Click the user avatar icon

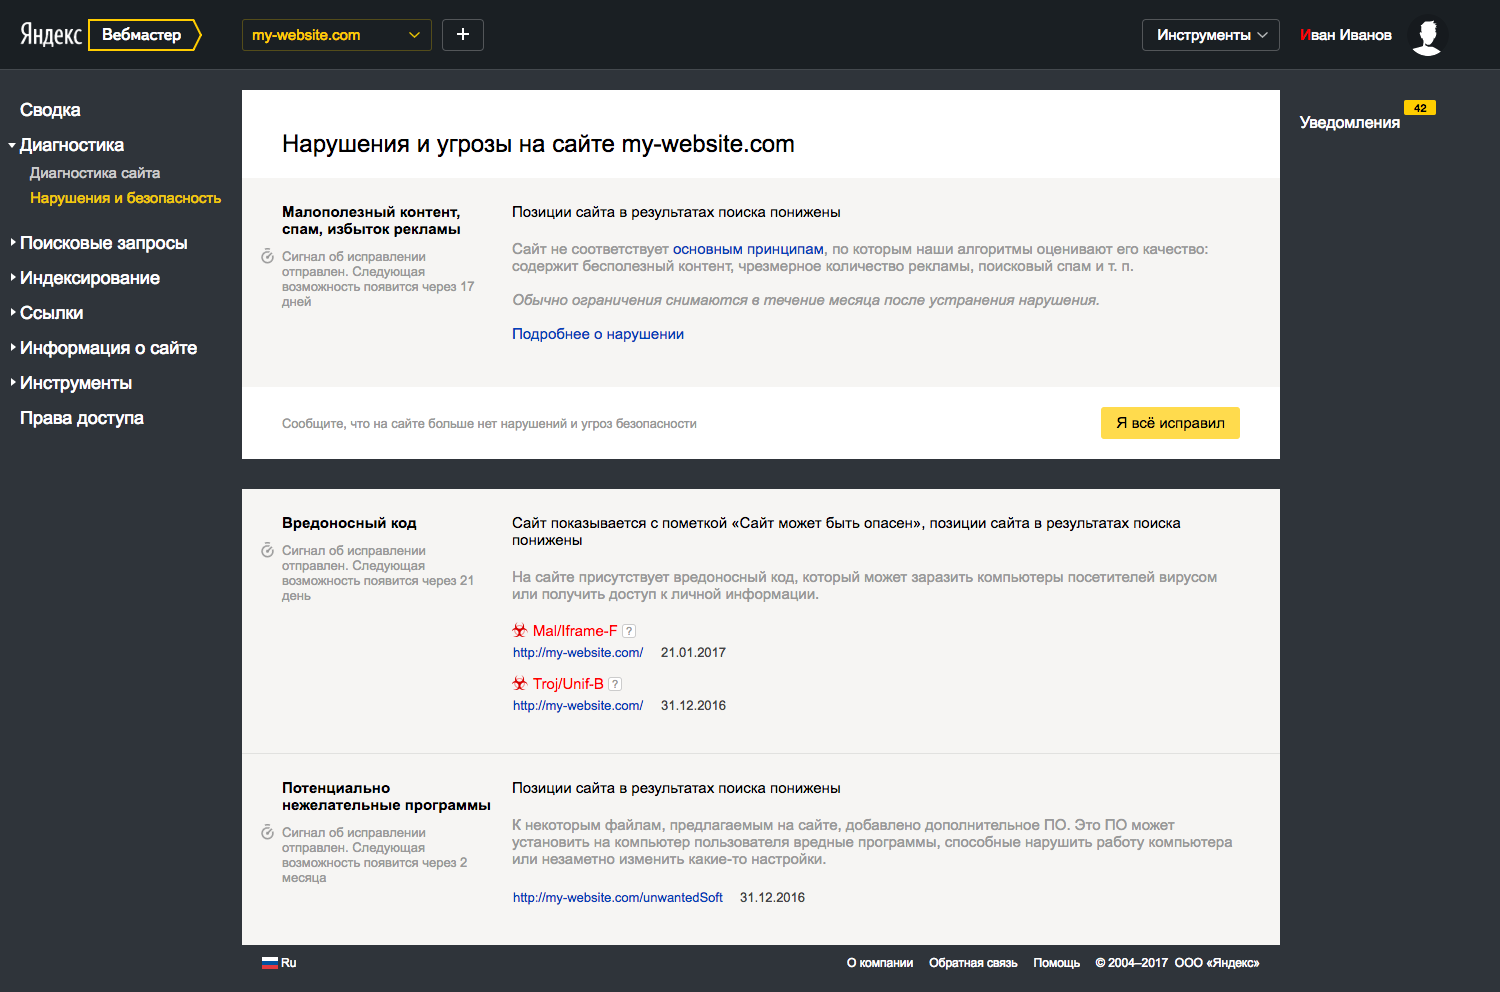1428,36
